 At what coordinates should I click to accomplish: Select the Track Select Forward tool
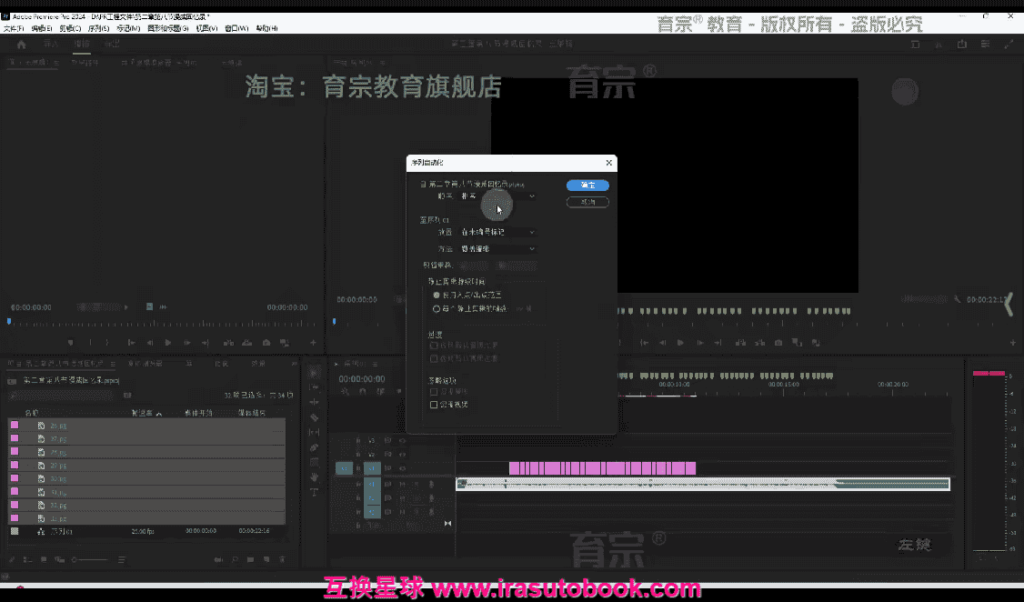[x=314, y=388]
